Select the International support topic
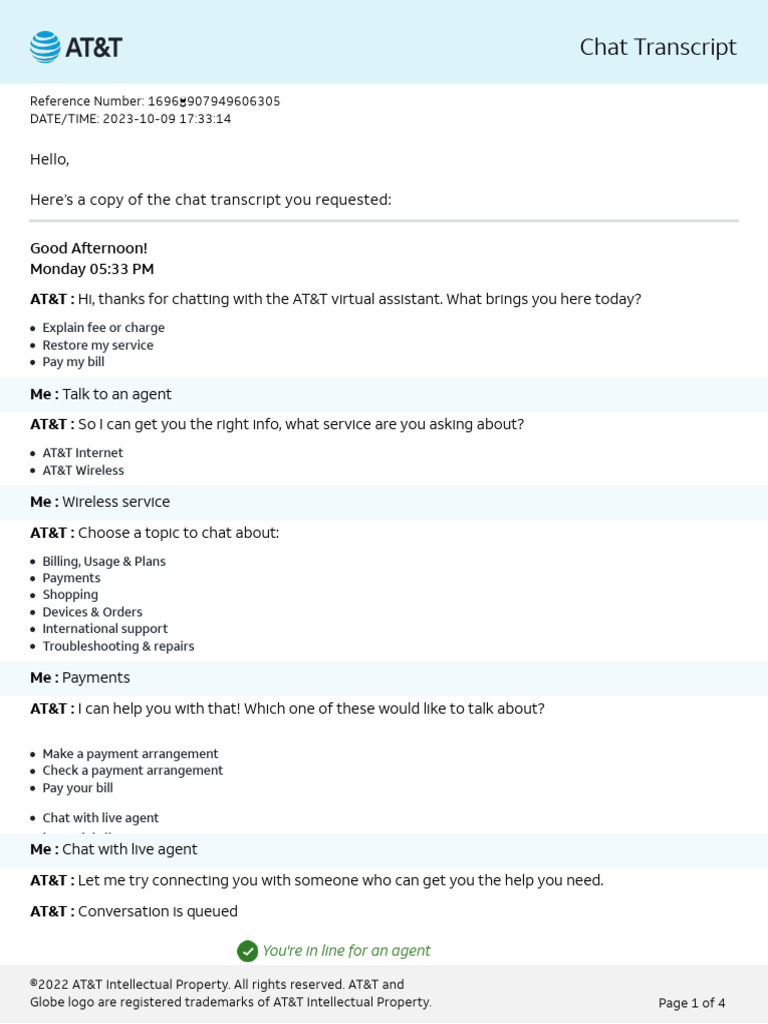Viewport: 768px width, 1024px height. pyautogui.click(x=105, y=629)
